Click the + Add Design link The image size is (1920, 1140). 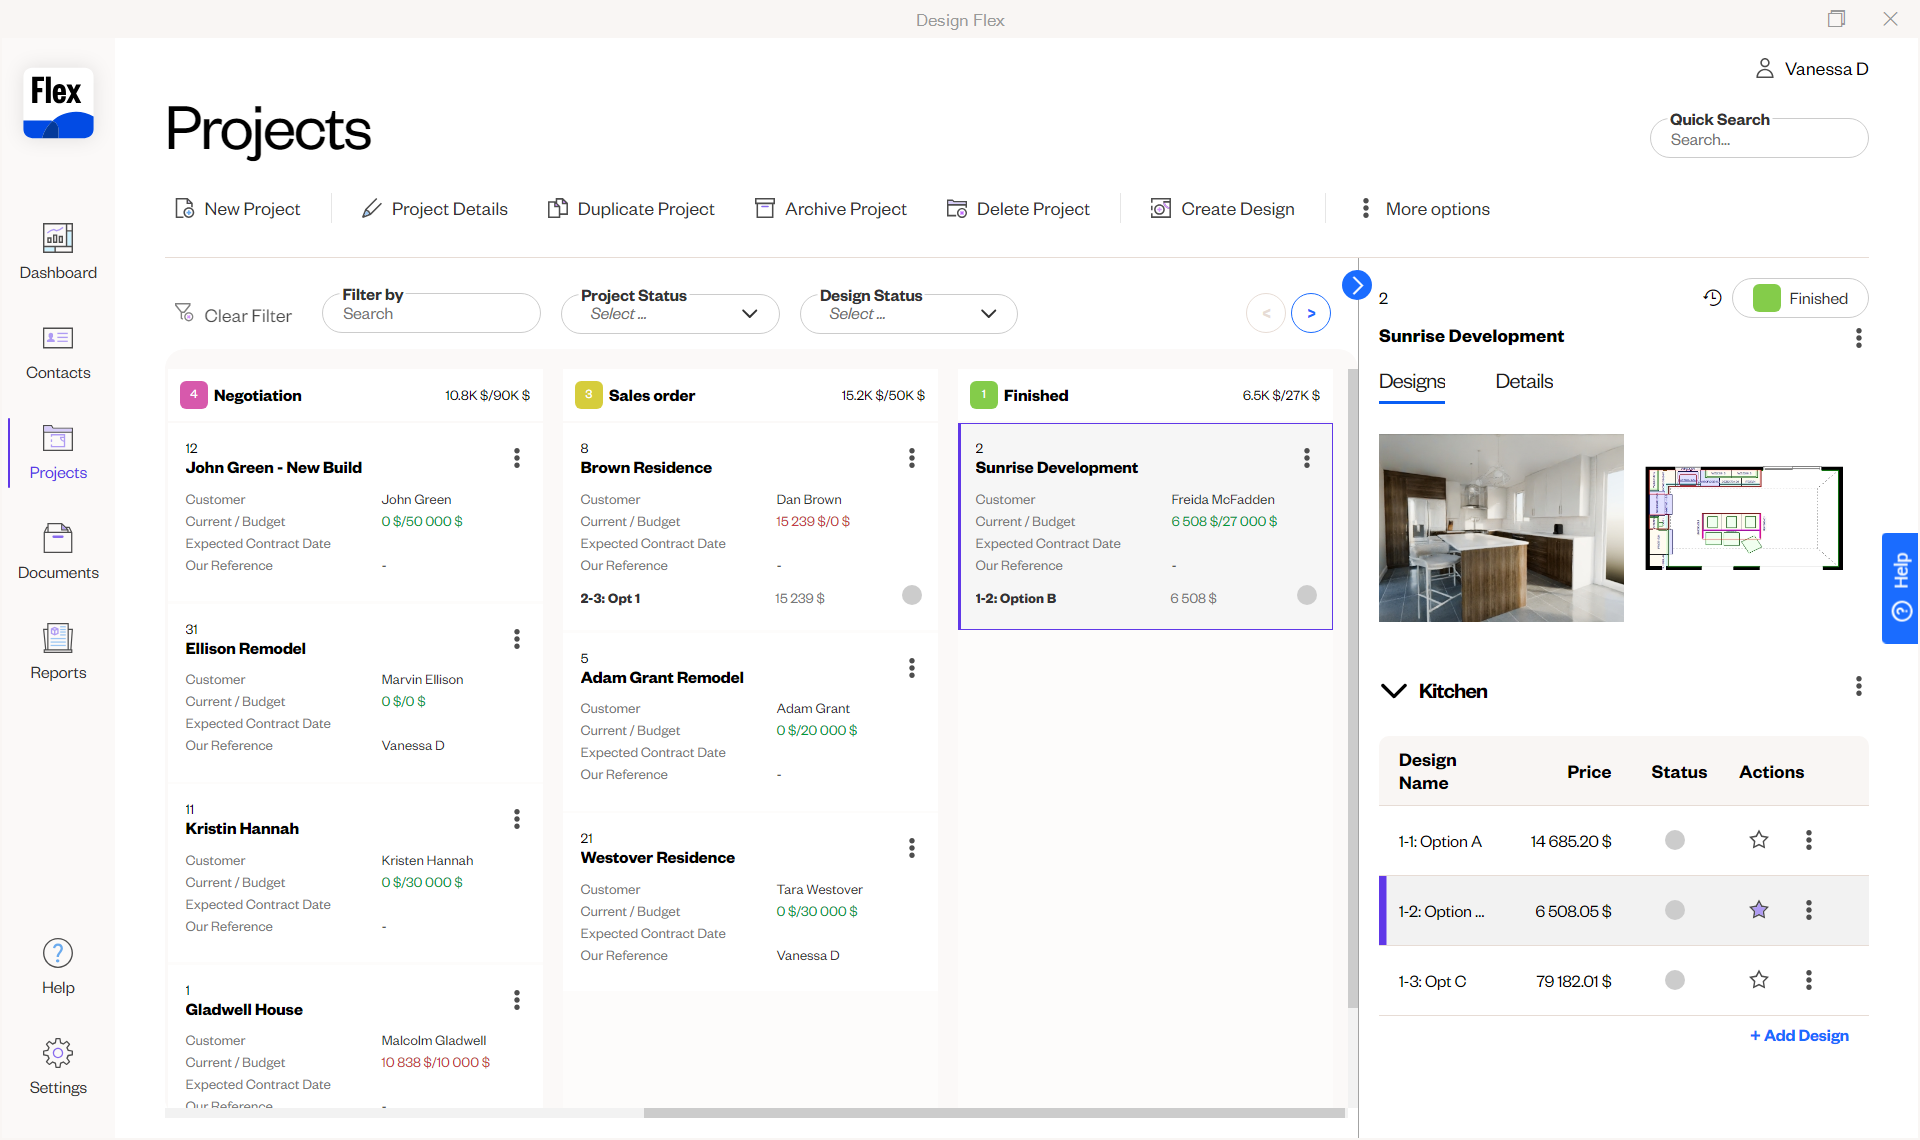coord(1799,1036)
